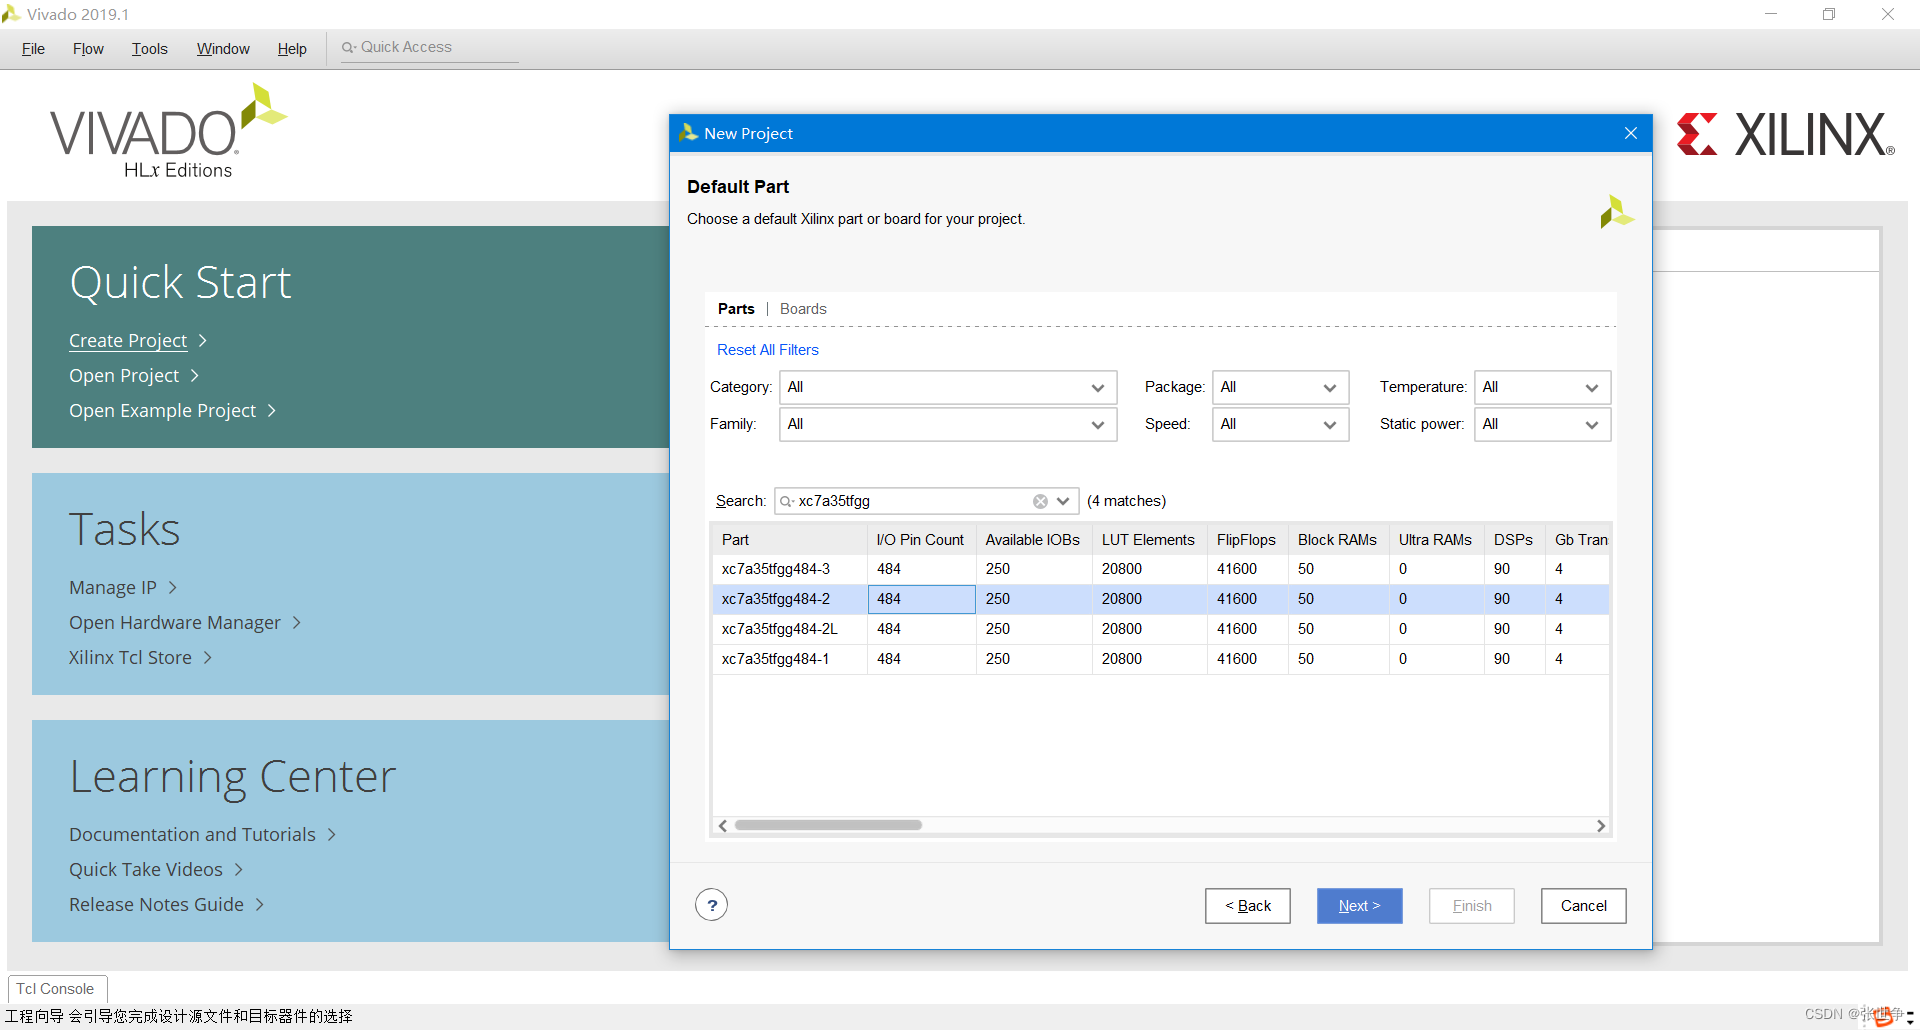Click the Back button
This screenshot has height=1030, width=1920.
pyautogui.click(x=1248, y=906)
